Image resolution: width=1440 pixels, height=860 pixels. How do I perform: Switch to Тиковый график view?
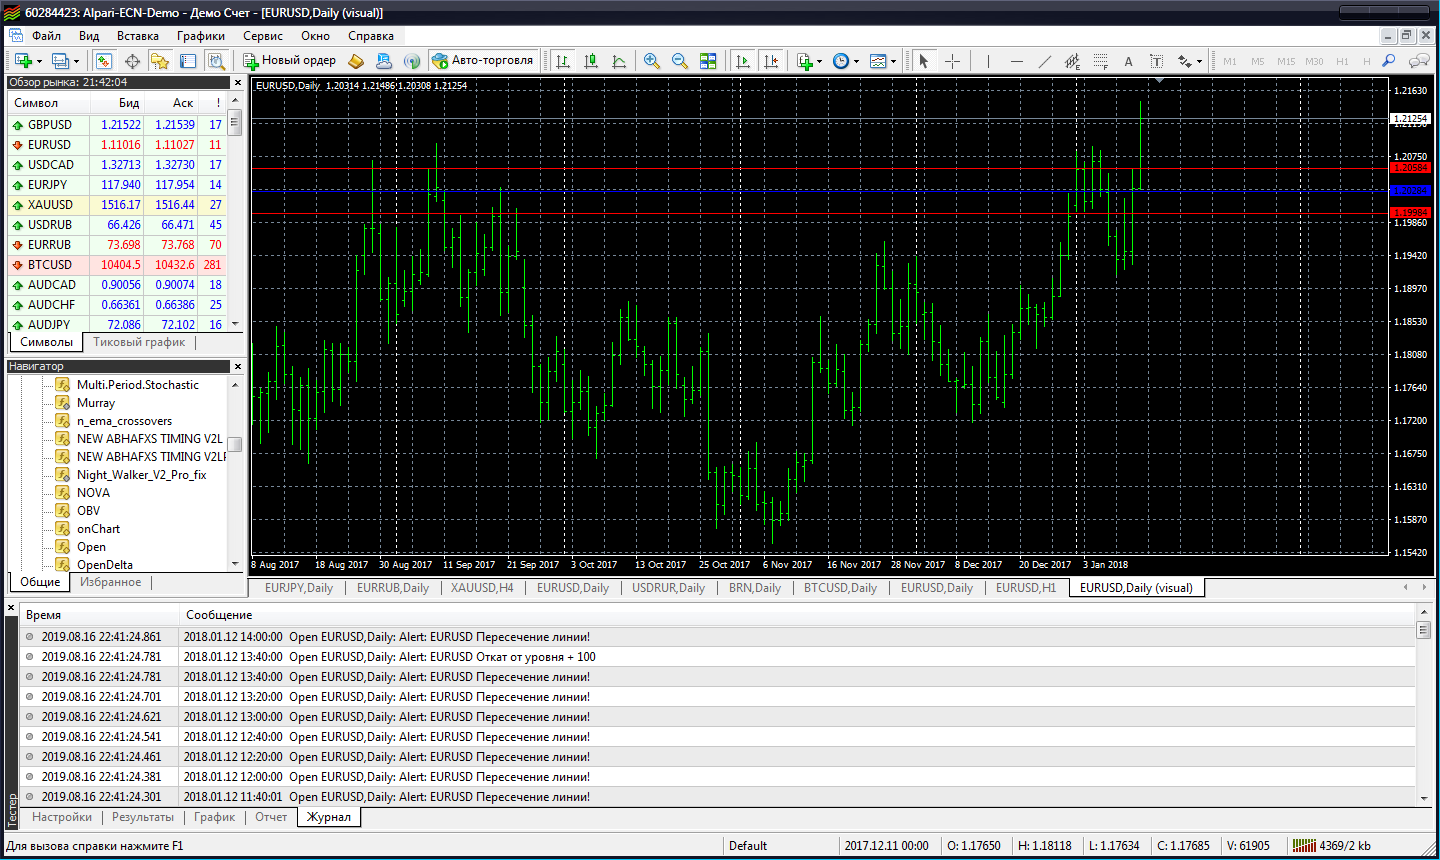pos(139,342)
